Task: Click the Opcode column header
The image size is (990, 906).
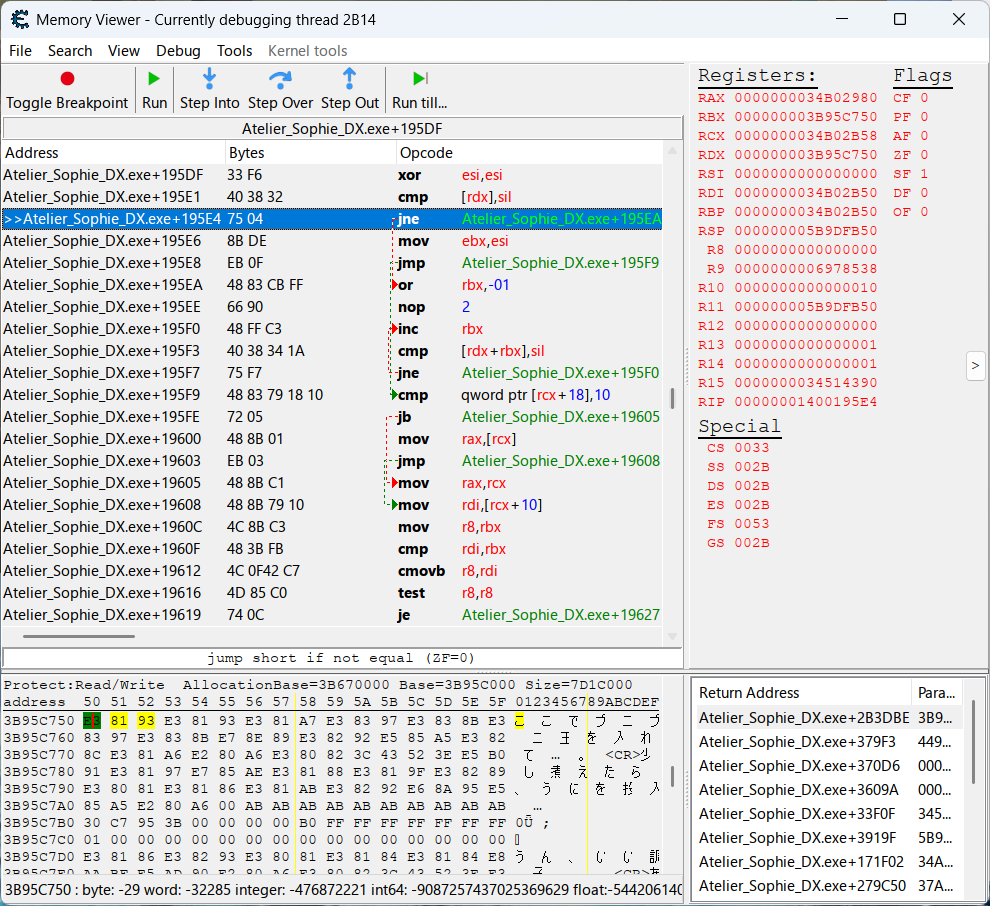Action: point(426,153)
